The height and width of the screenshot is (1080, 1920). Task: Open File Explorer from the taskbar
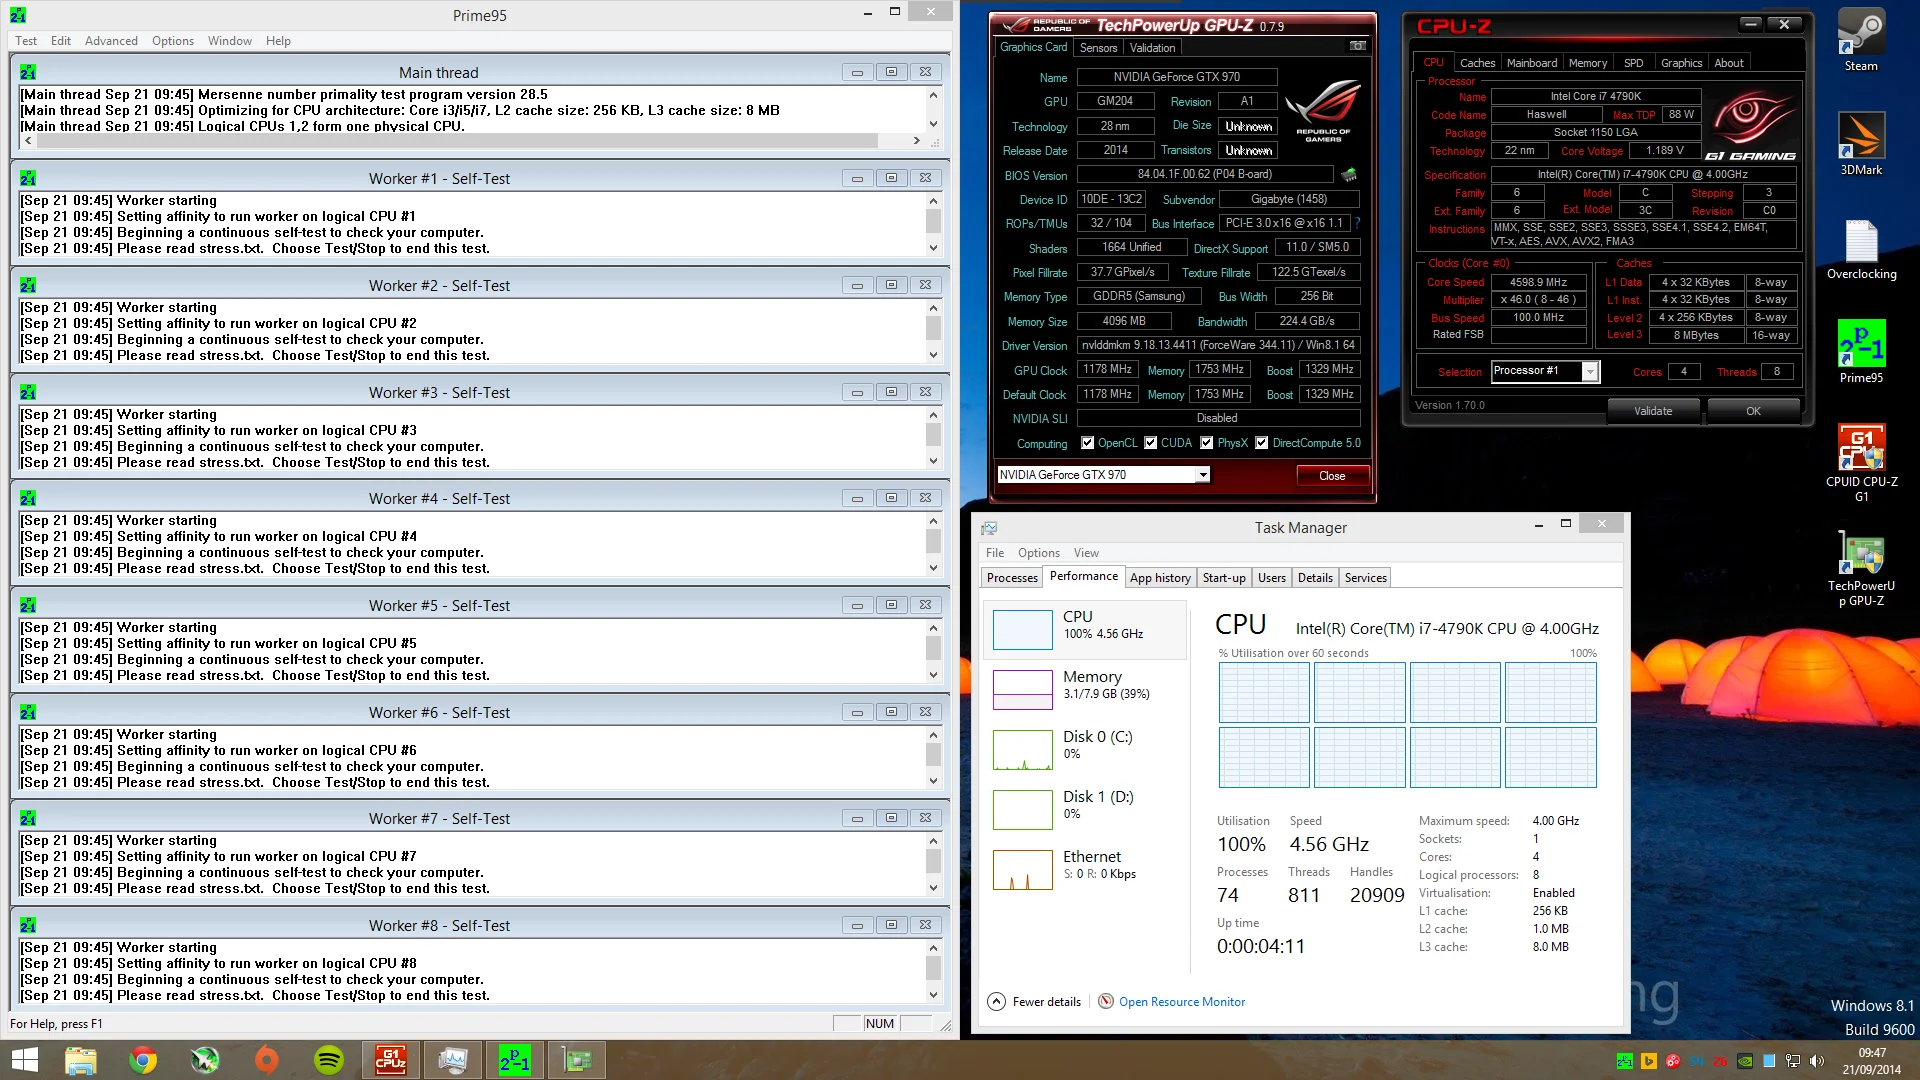(80, 1060)
